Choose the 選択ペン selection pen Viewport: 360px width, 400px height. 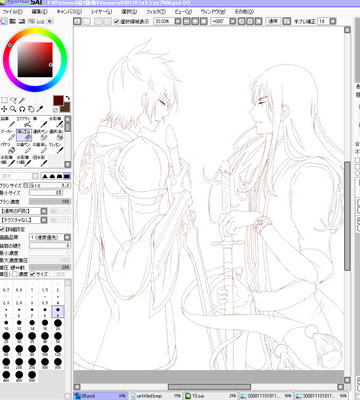[40, 135]
